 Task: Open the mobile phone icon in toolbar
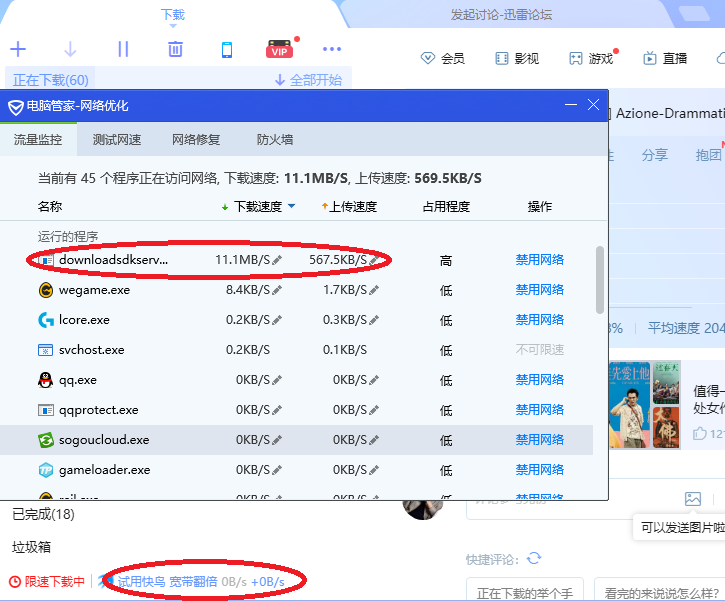(227, 49)
